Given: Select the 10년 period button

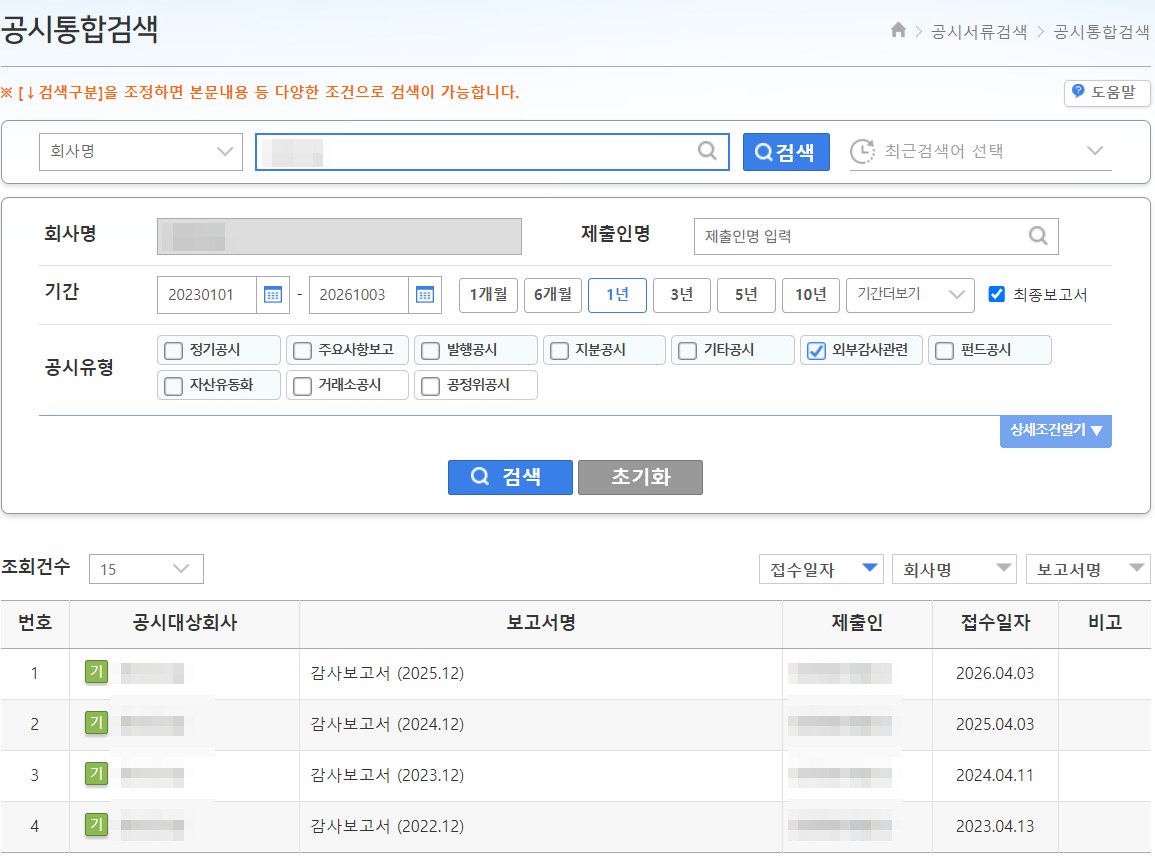Looking at the screenshot, I should tap(811, 295).
